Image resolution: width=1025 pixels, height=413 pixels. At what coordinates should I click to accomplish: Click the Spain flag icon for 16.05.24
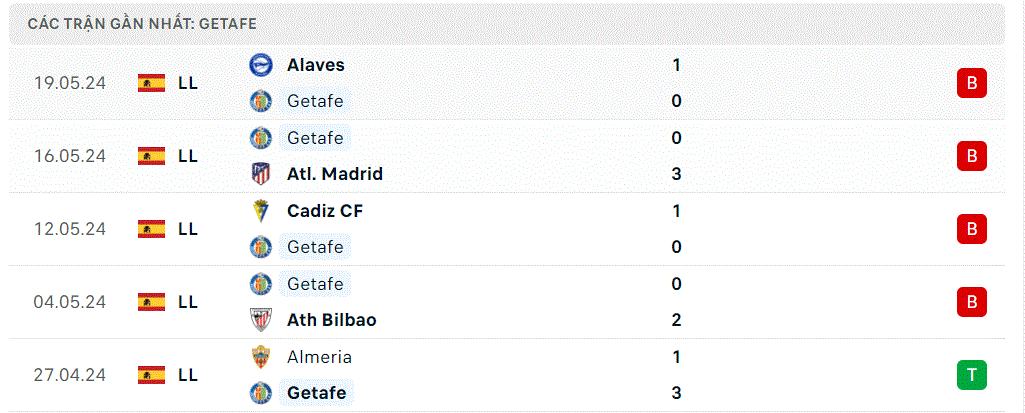(152, 156)
